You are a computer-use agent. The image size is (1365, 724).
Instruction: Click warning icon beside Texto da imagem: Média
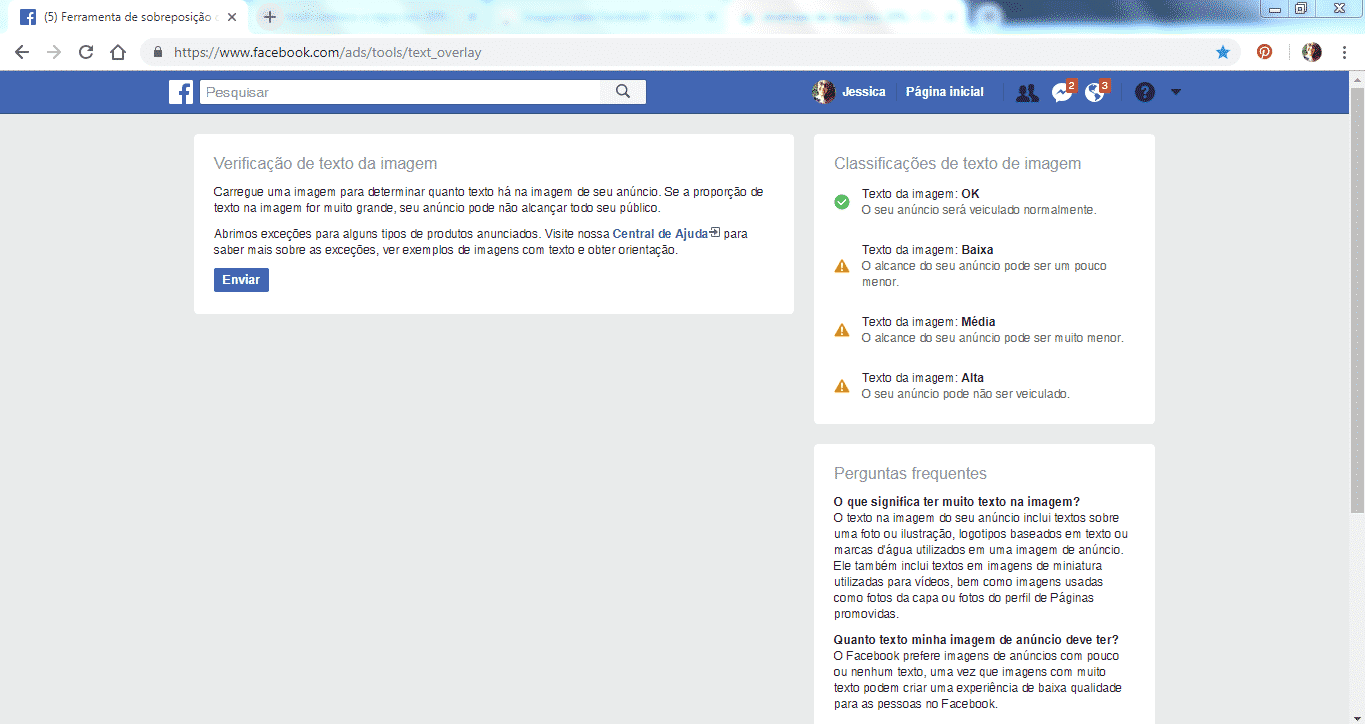point(842,330)
